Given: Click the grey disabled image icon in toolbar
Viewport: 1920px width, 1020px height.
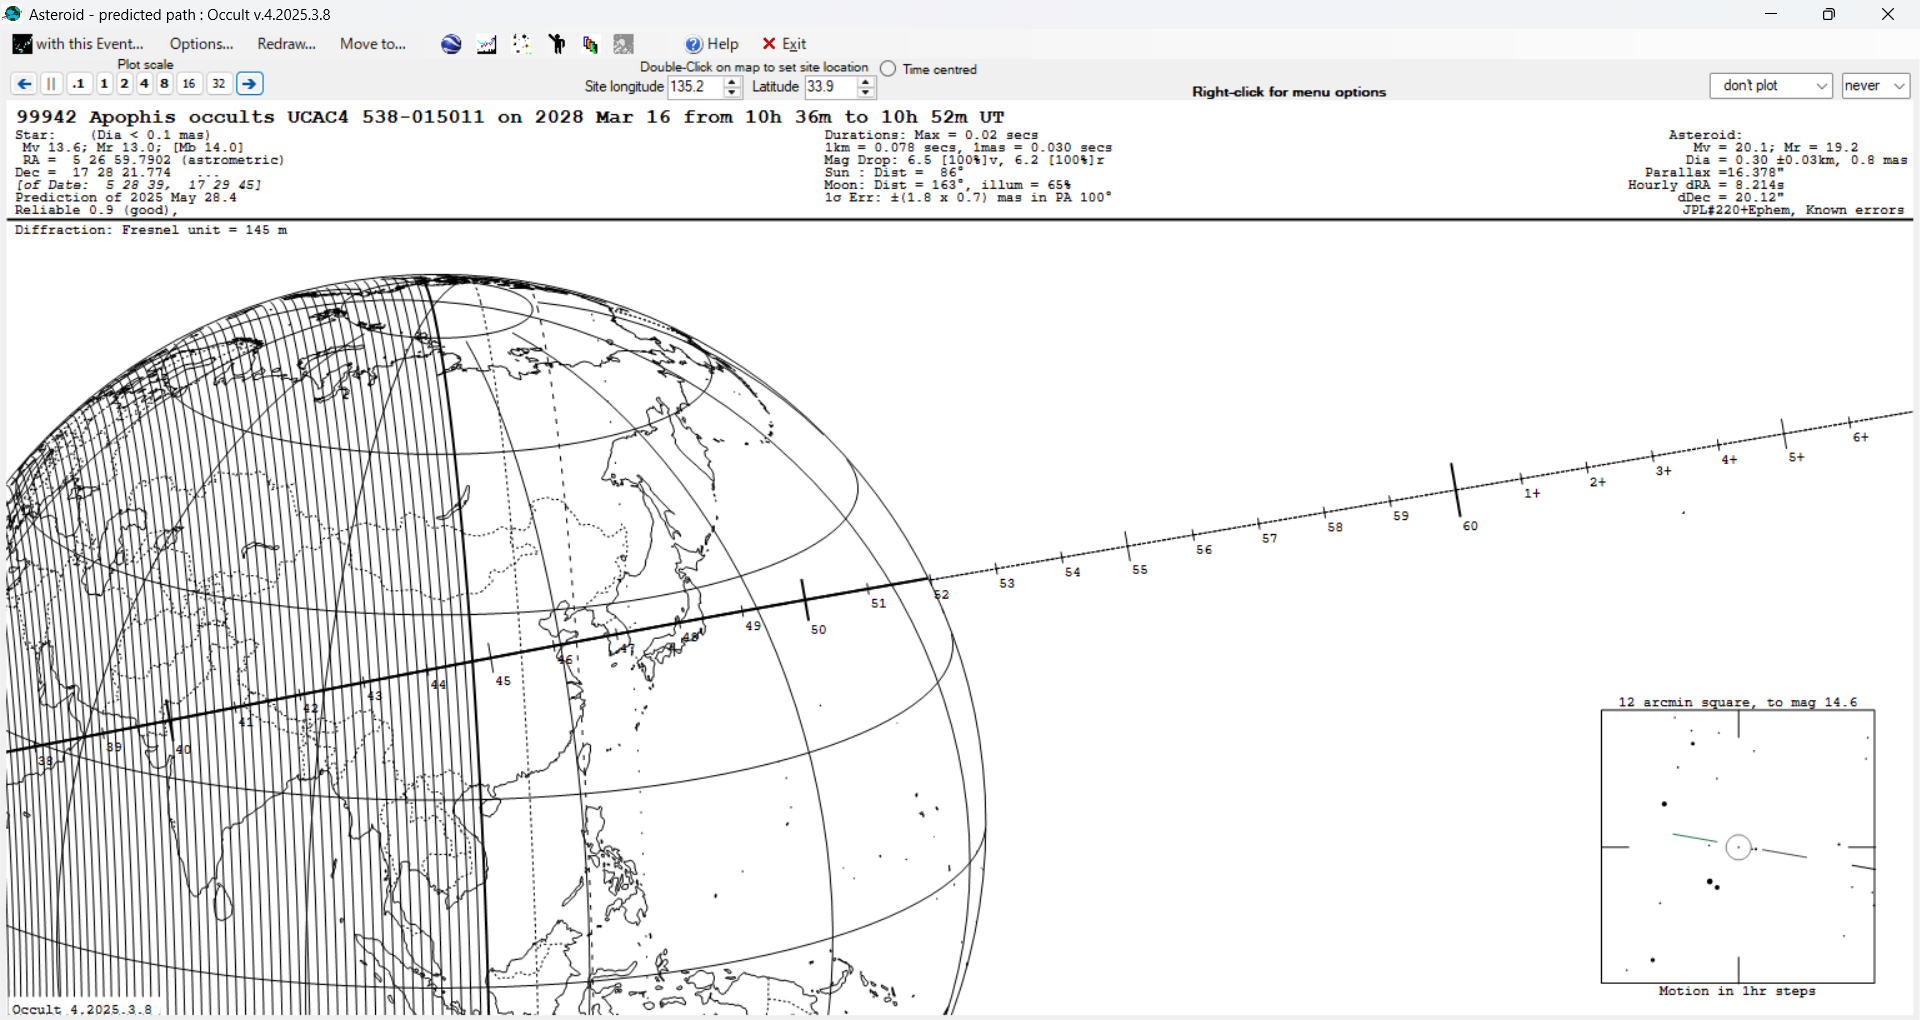Looking at the screenshot, I should (624, 44).
